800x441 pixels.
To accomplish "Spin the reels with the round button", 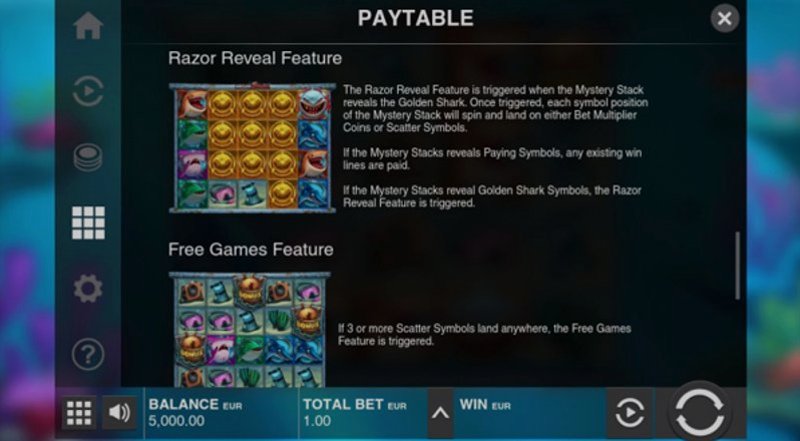I will pos(699,412).
